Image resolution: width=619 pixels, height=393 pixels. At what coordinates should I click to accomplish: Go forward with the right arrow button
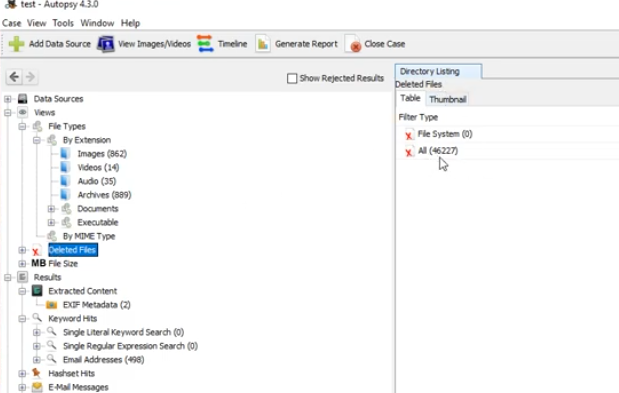30,77
